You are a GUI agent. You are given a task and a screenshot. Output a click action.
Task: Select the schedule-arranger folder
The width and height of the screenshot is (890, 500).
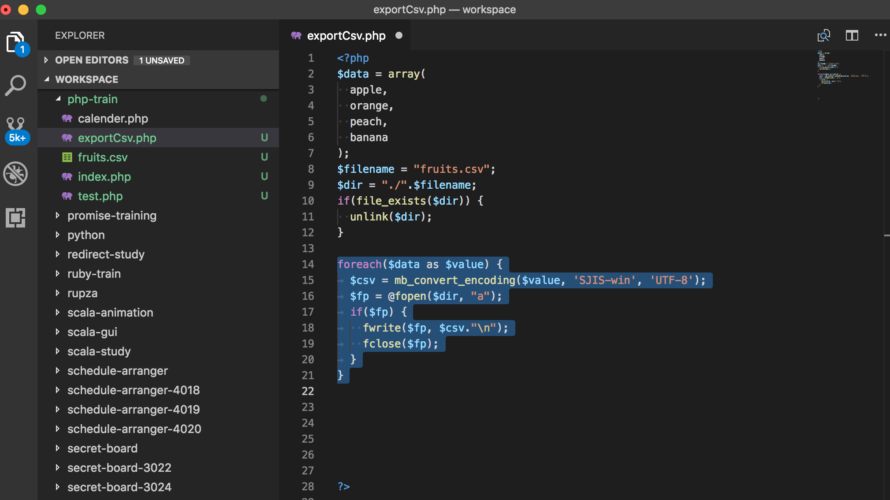click(x=158, y=371)
